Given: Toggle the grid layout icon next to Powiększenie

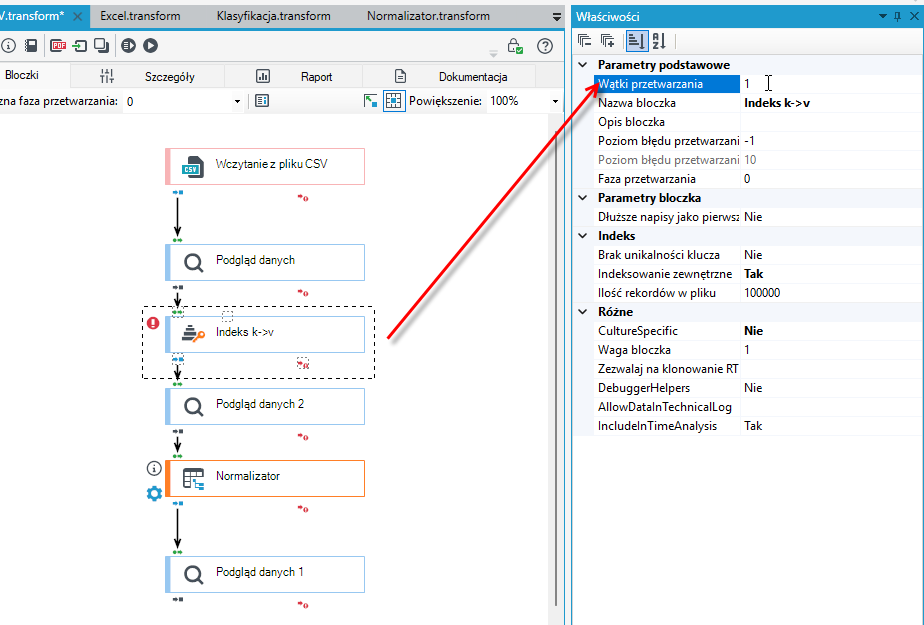Looking at the screenshot, I should 394,101.
